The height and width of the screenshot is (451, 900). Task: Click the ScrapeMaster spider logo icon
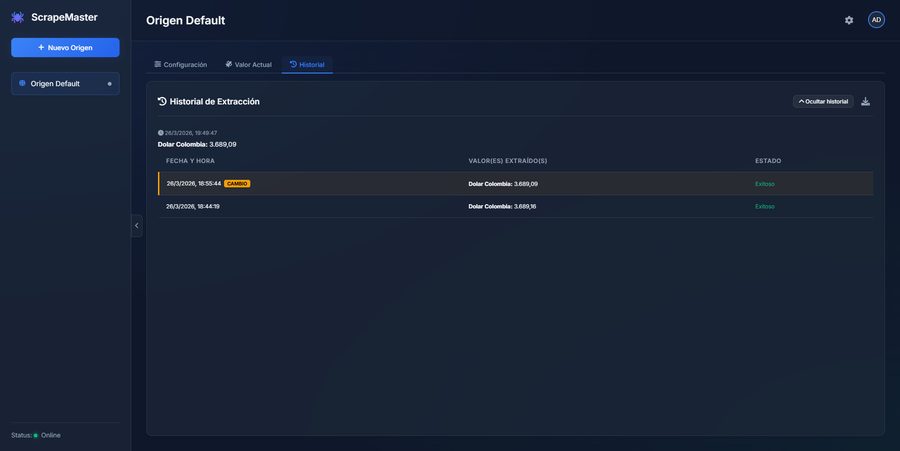tap(17, 17)
